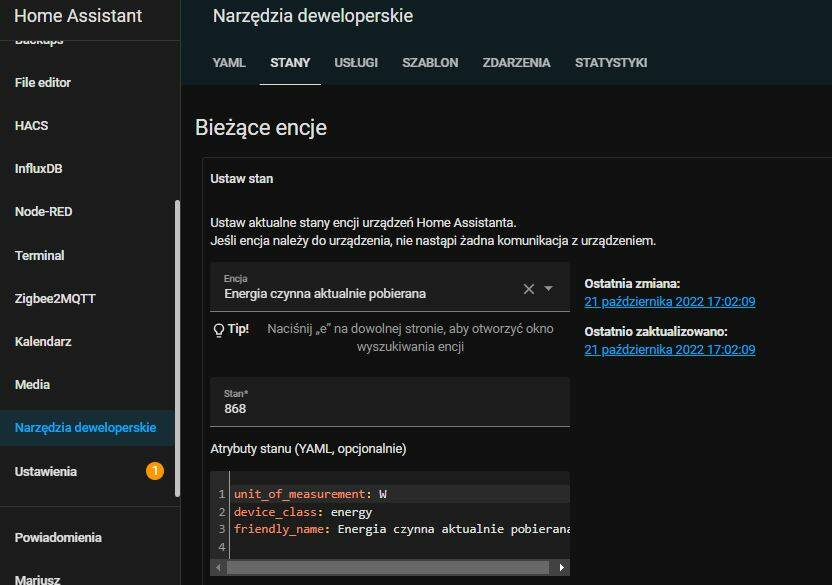This screenshot has height=585, width=832.
Task: Click the Home Assistant title
Action: click(x=78, y=16)
